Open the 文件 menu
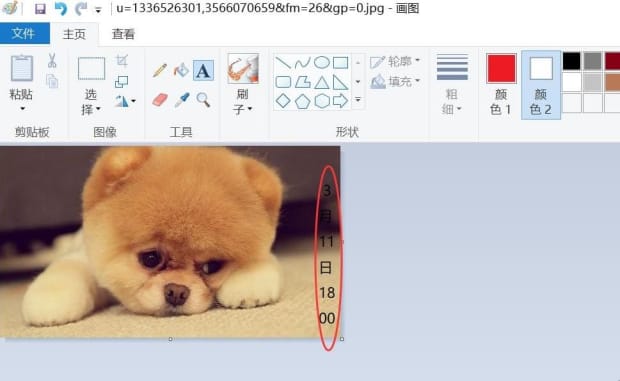This screenshot has height=381, width=620. (25, 34)
